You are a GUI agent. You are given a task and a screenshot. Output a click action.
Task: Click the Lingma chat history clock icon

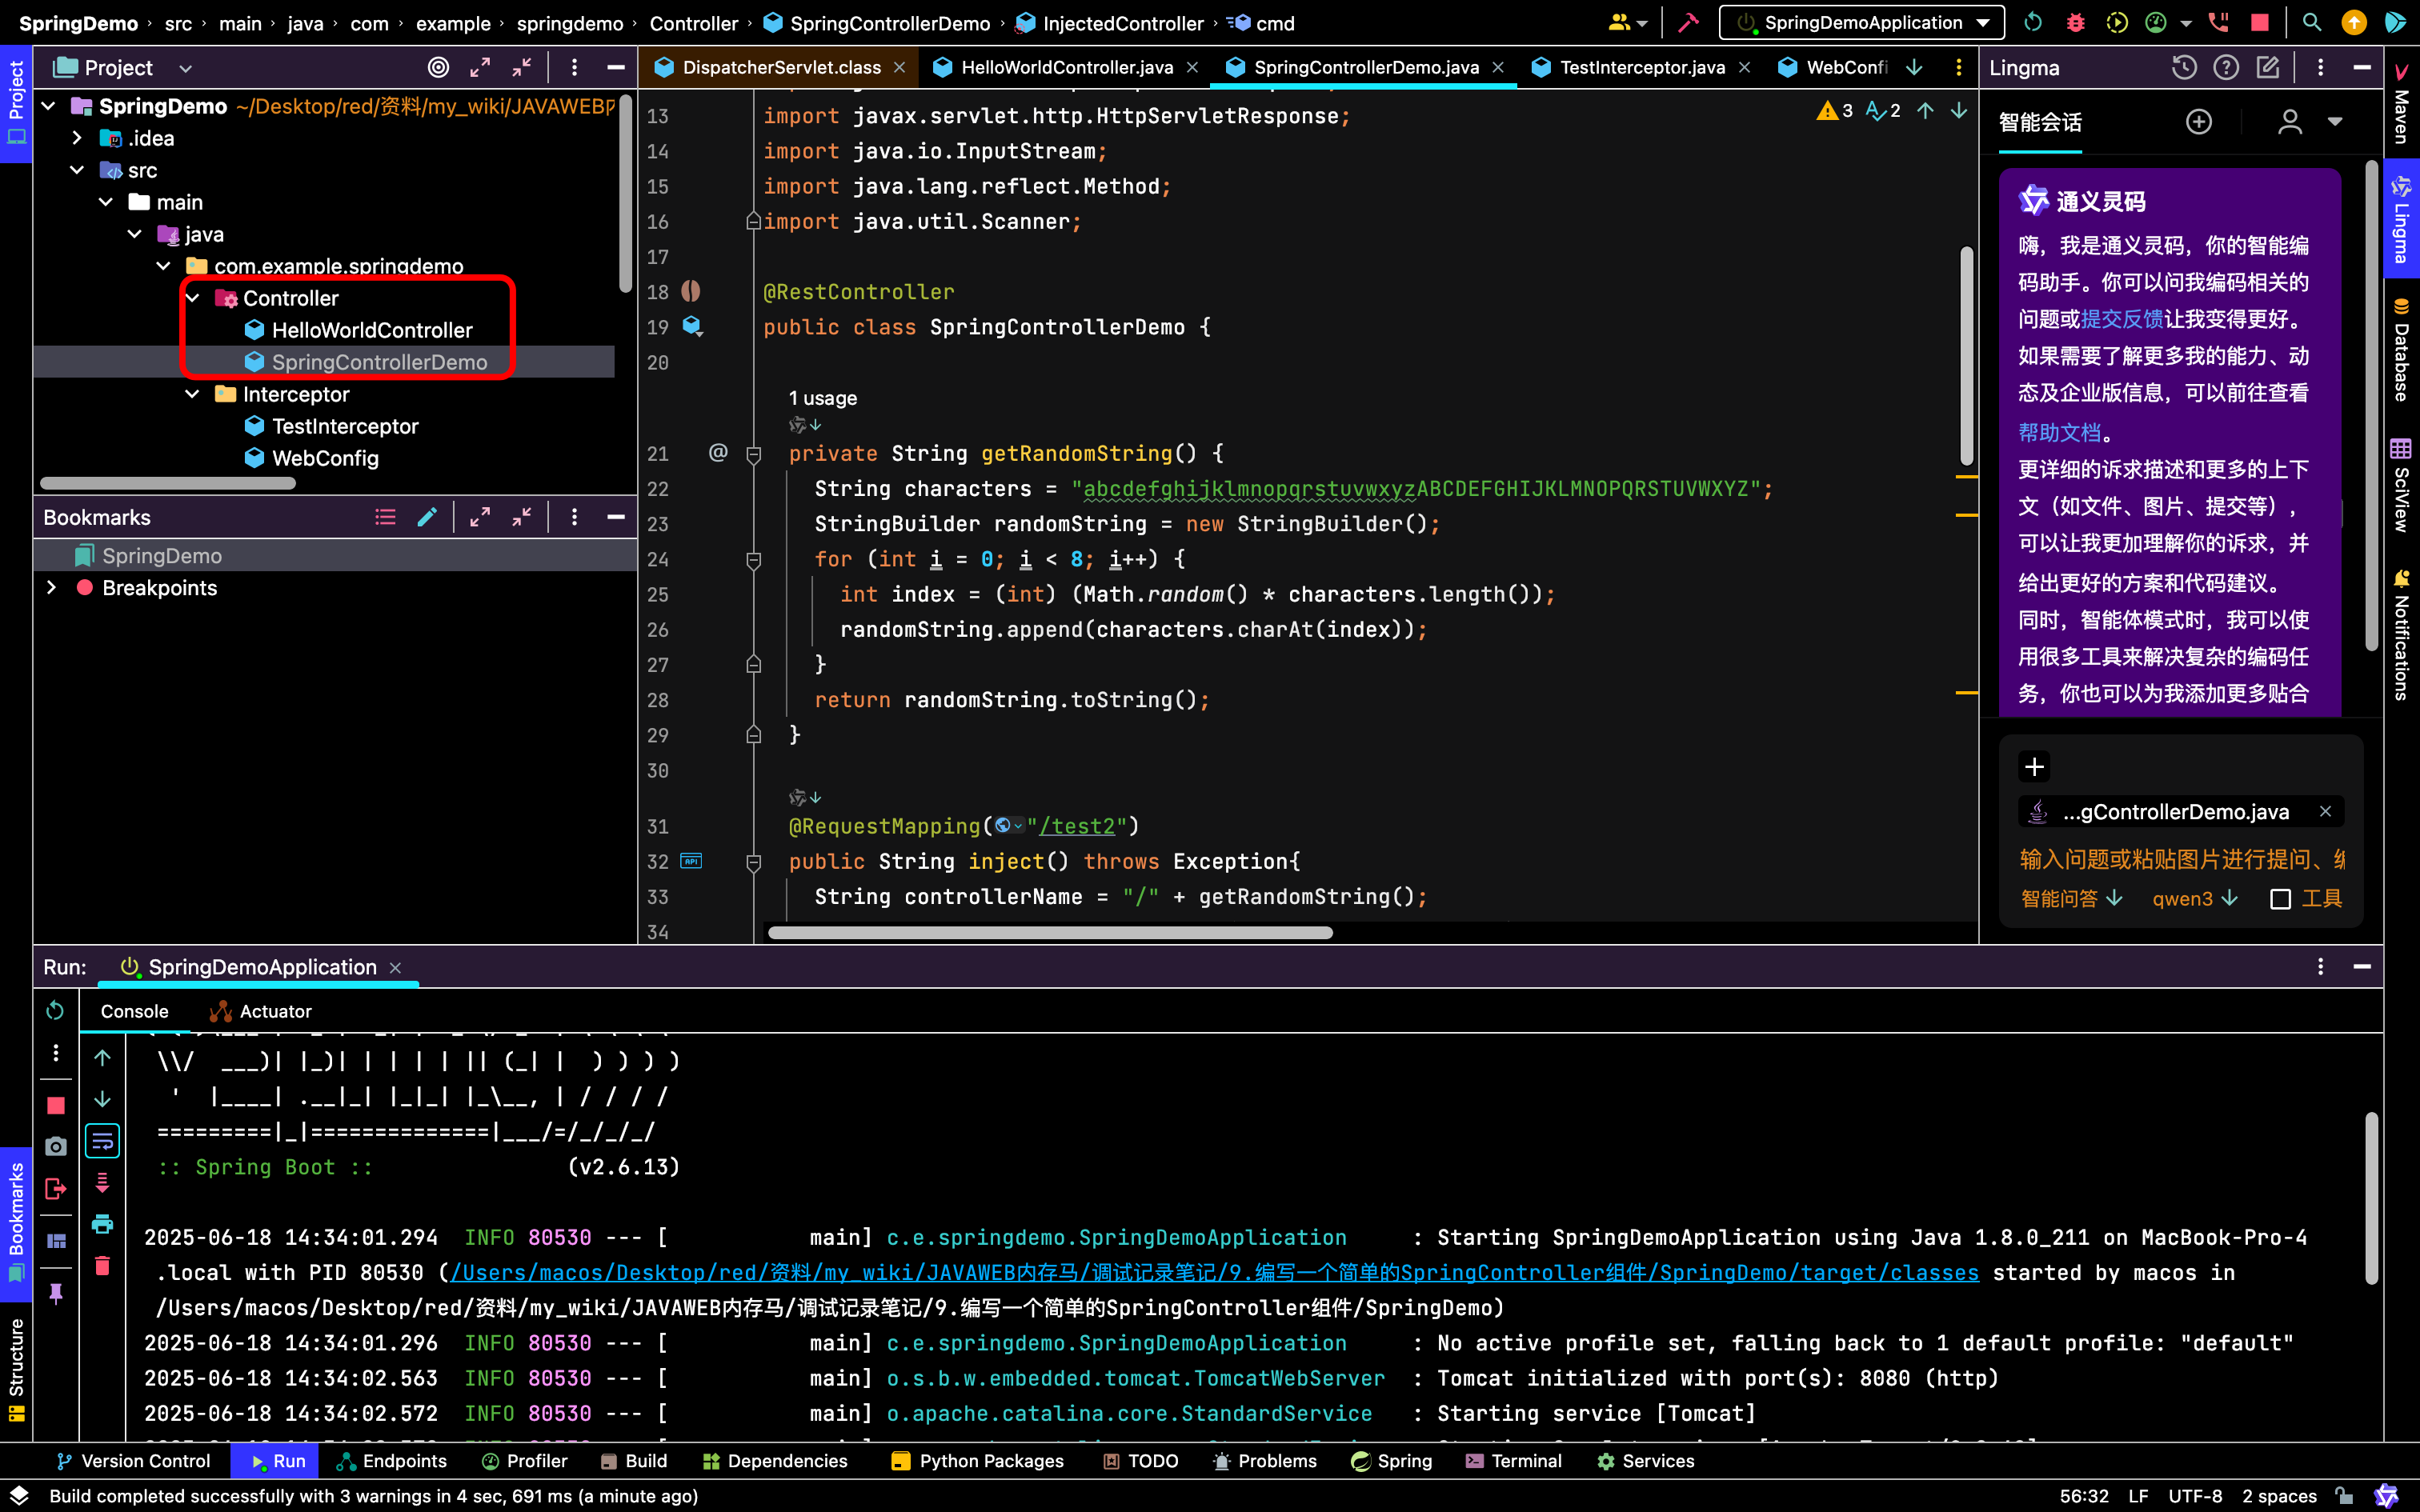pyautogui.click(x=2184, y=67)
